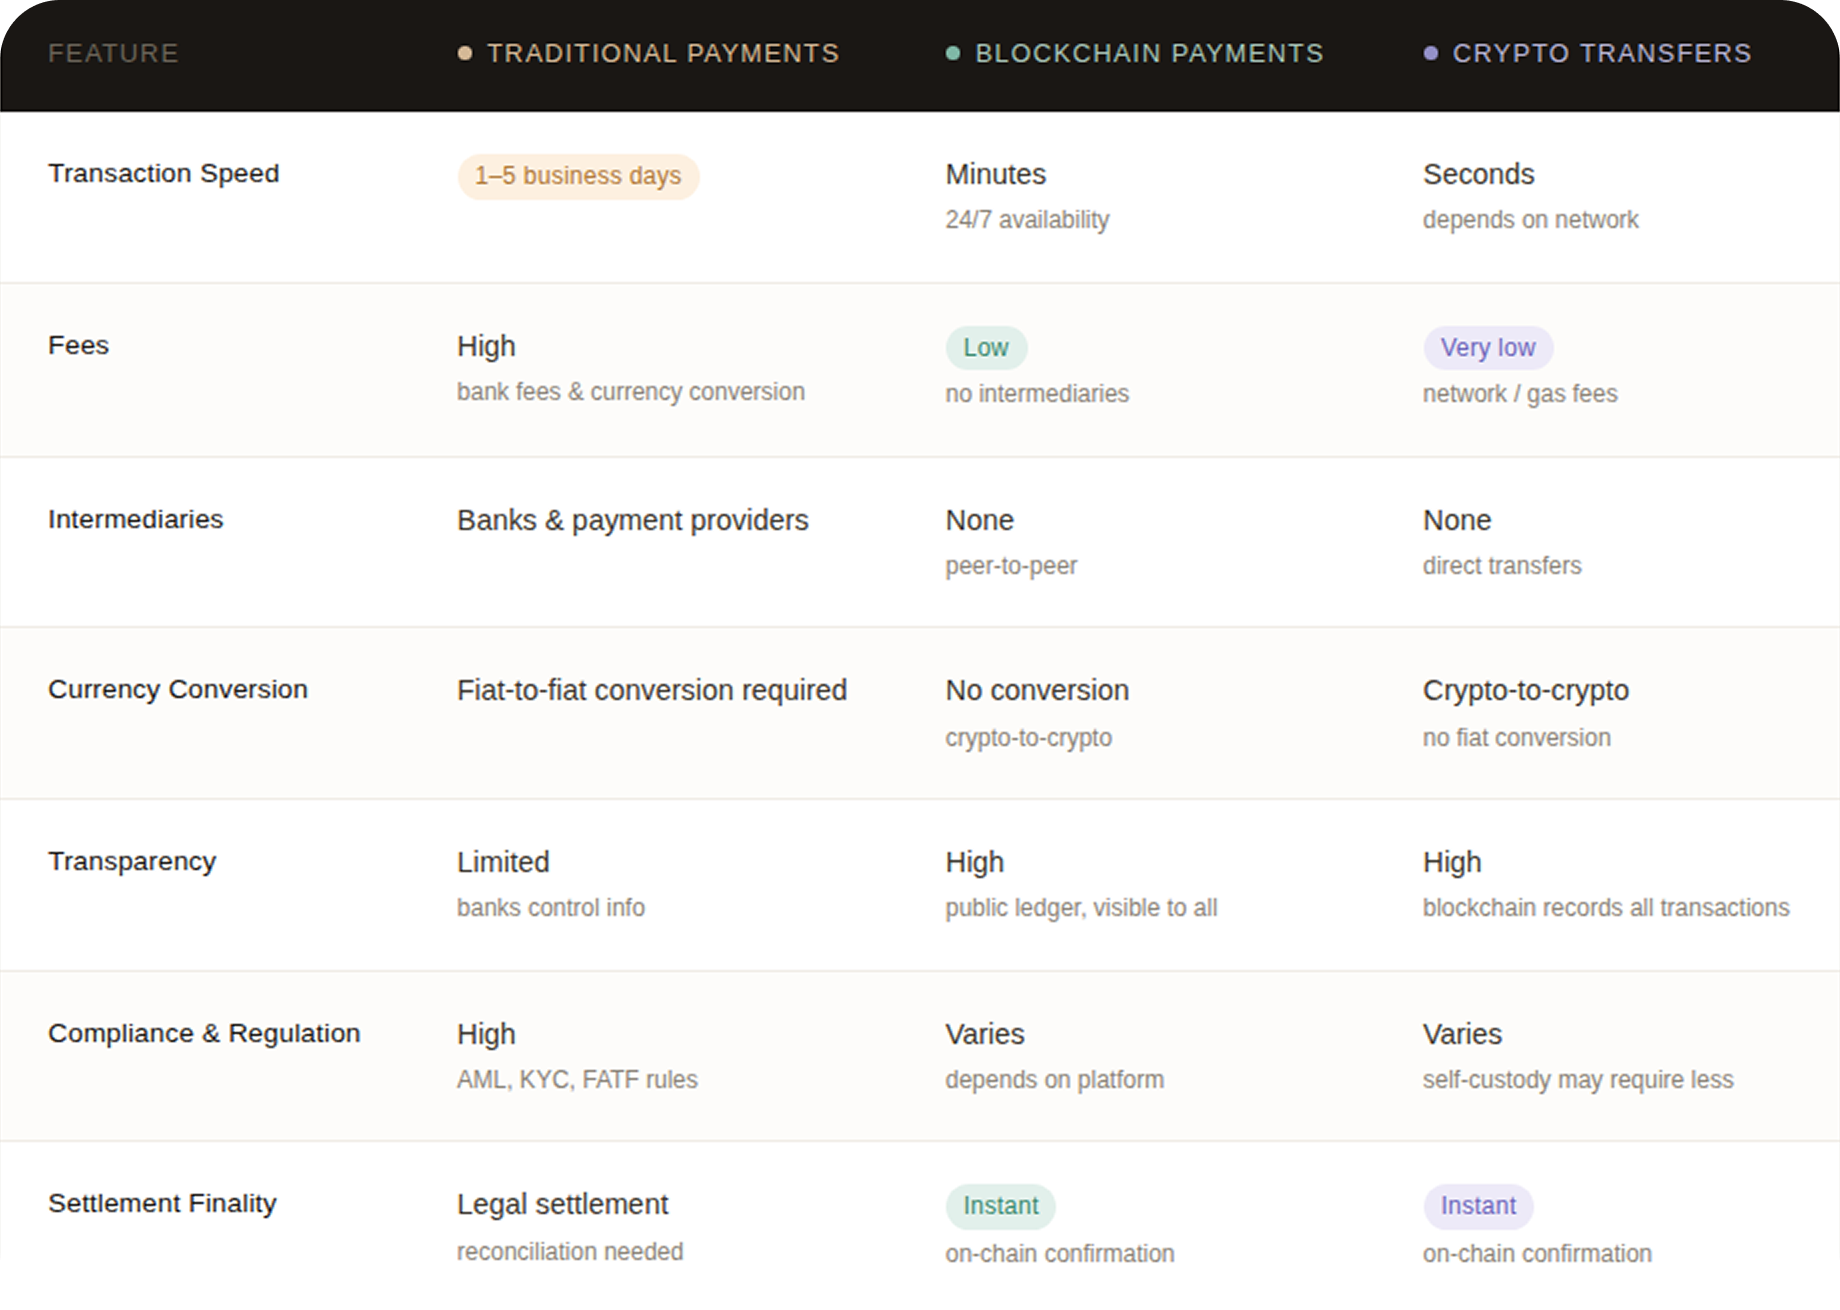1840x1310 pixels.
Task: Click the FEATURE column header
Action: [x=113, y=53]
